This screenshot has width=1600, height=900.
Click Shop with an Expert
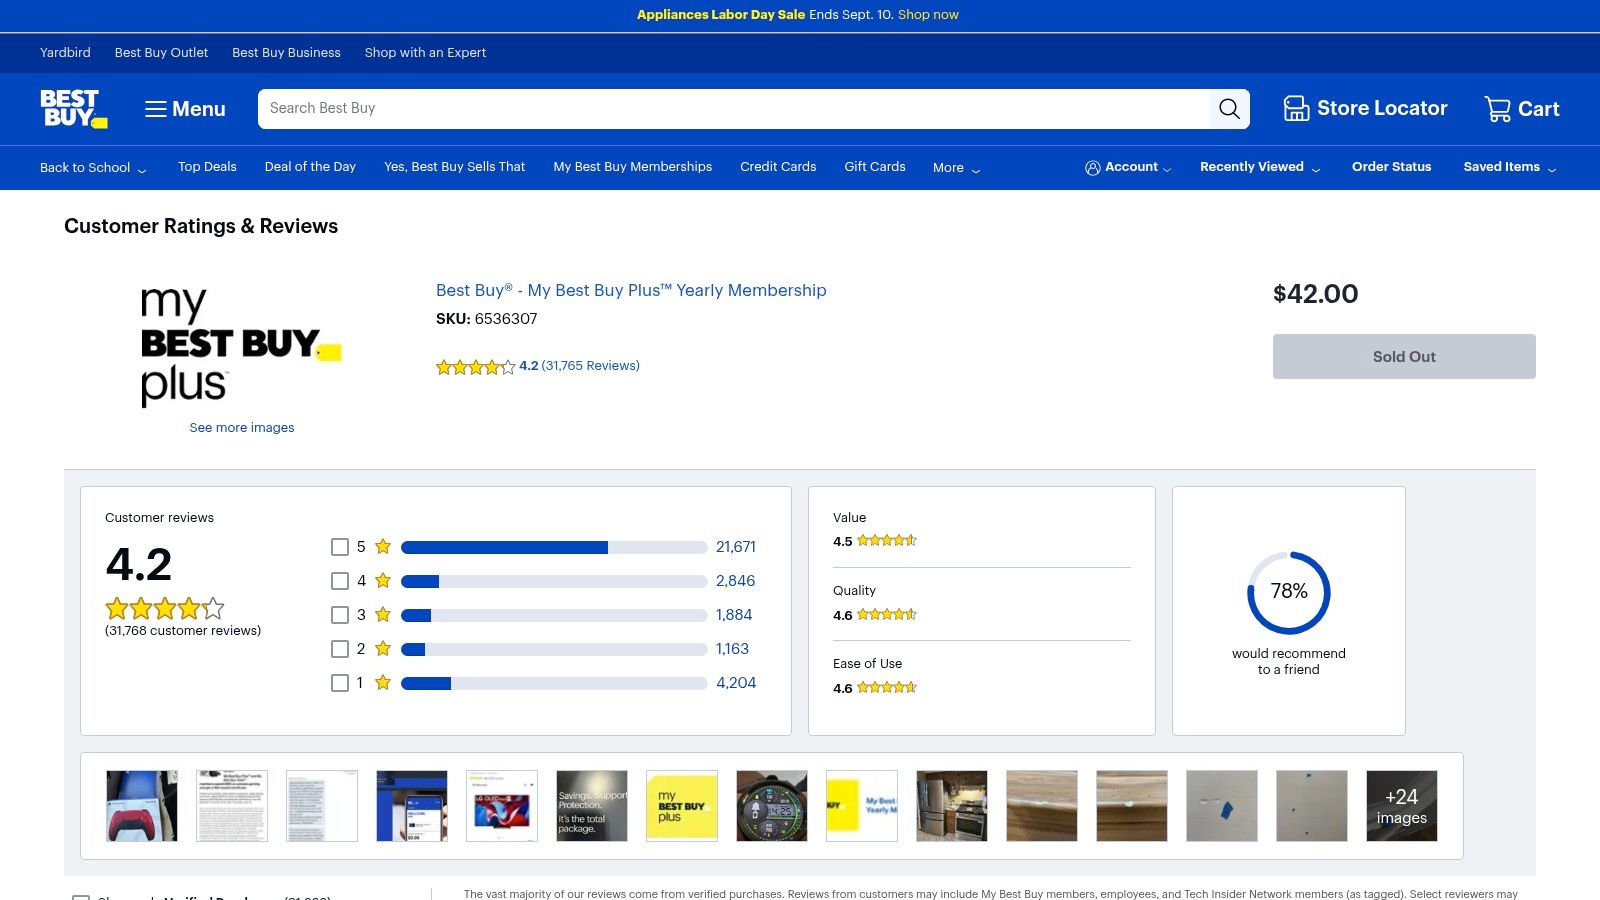425,53
